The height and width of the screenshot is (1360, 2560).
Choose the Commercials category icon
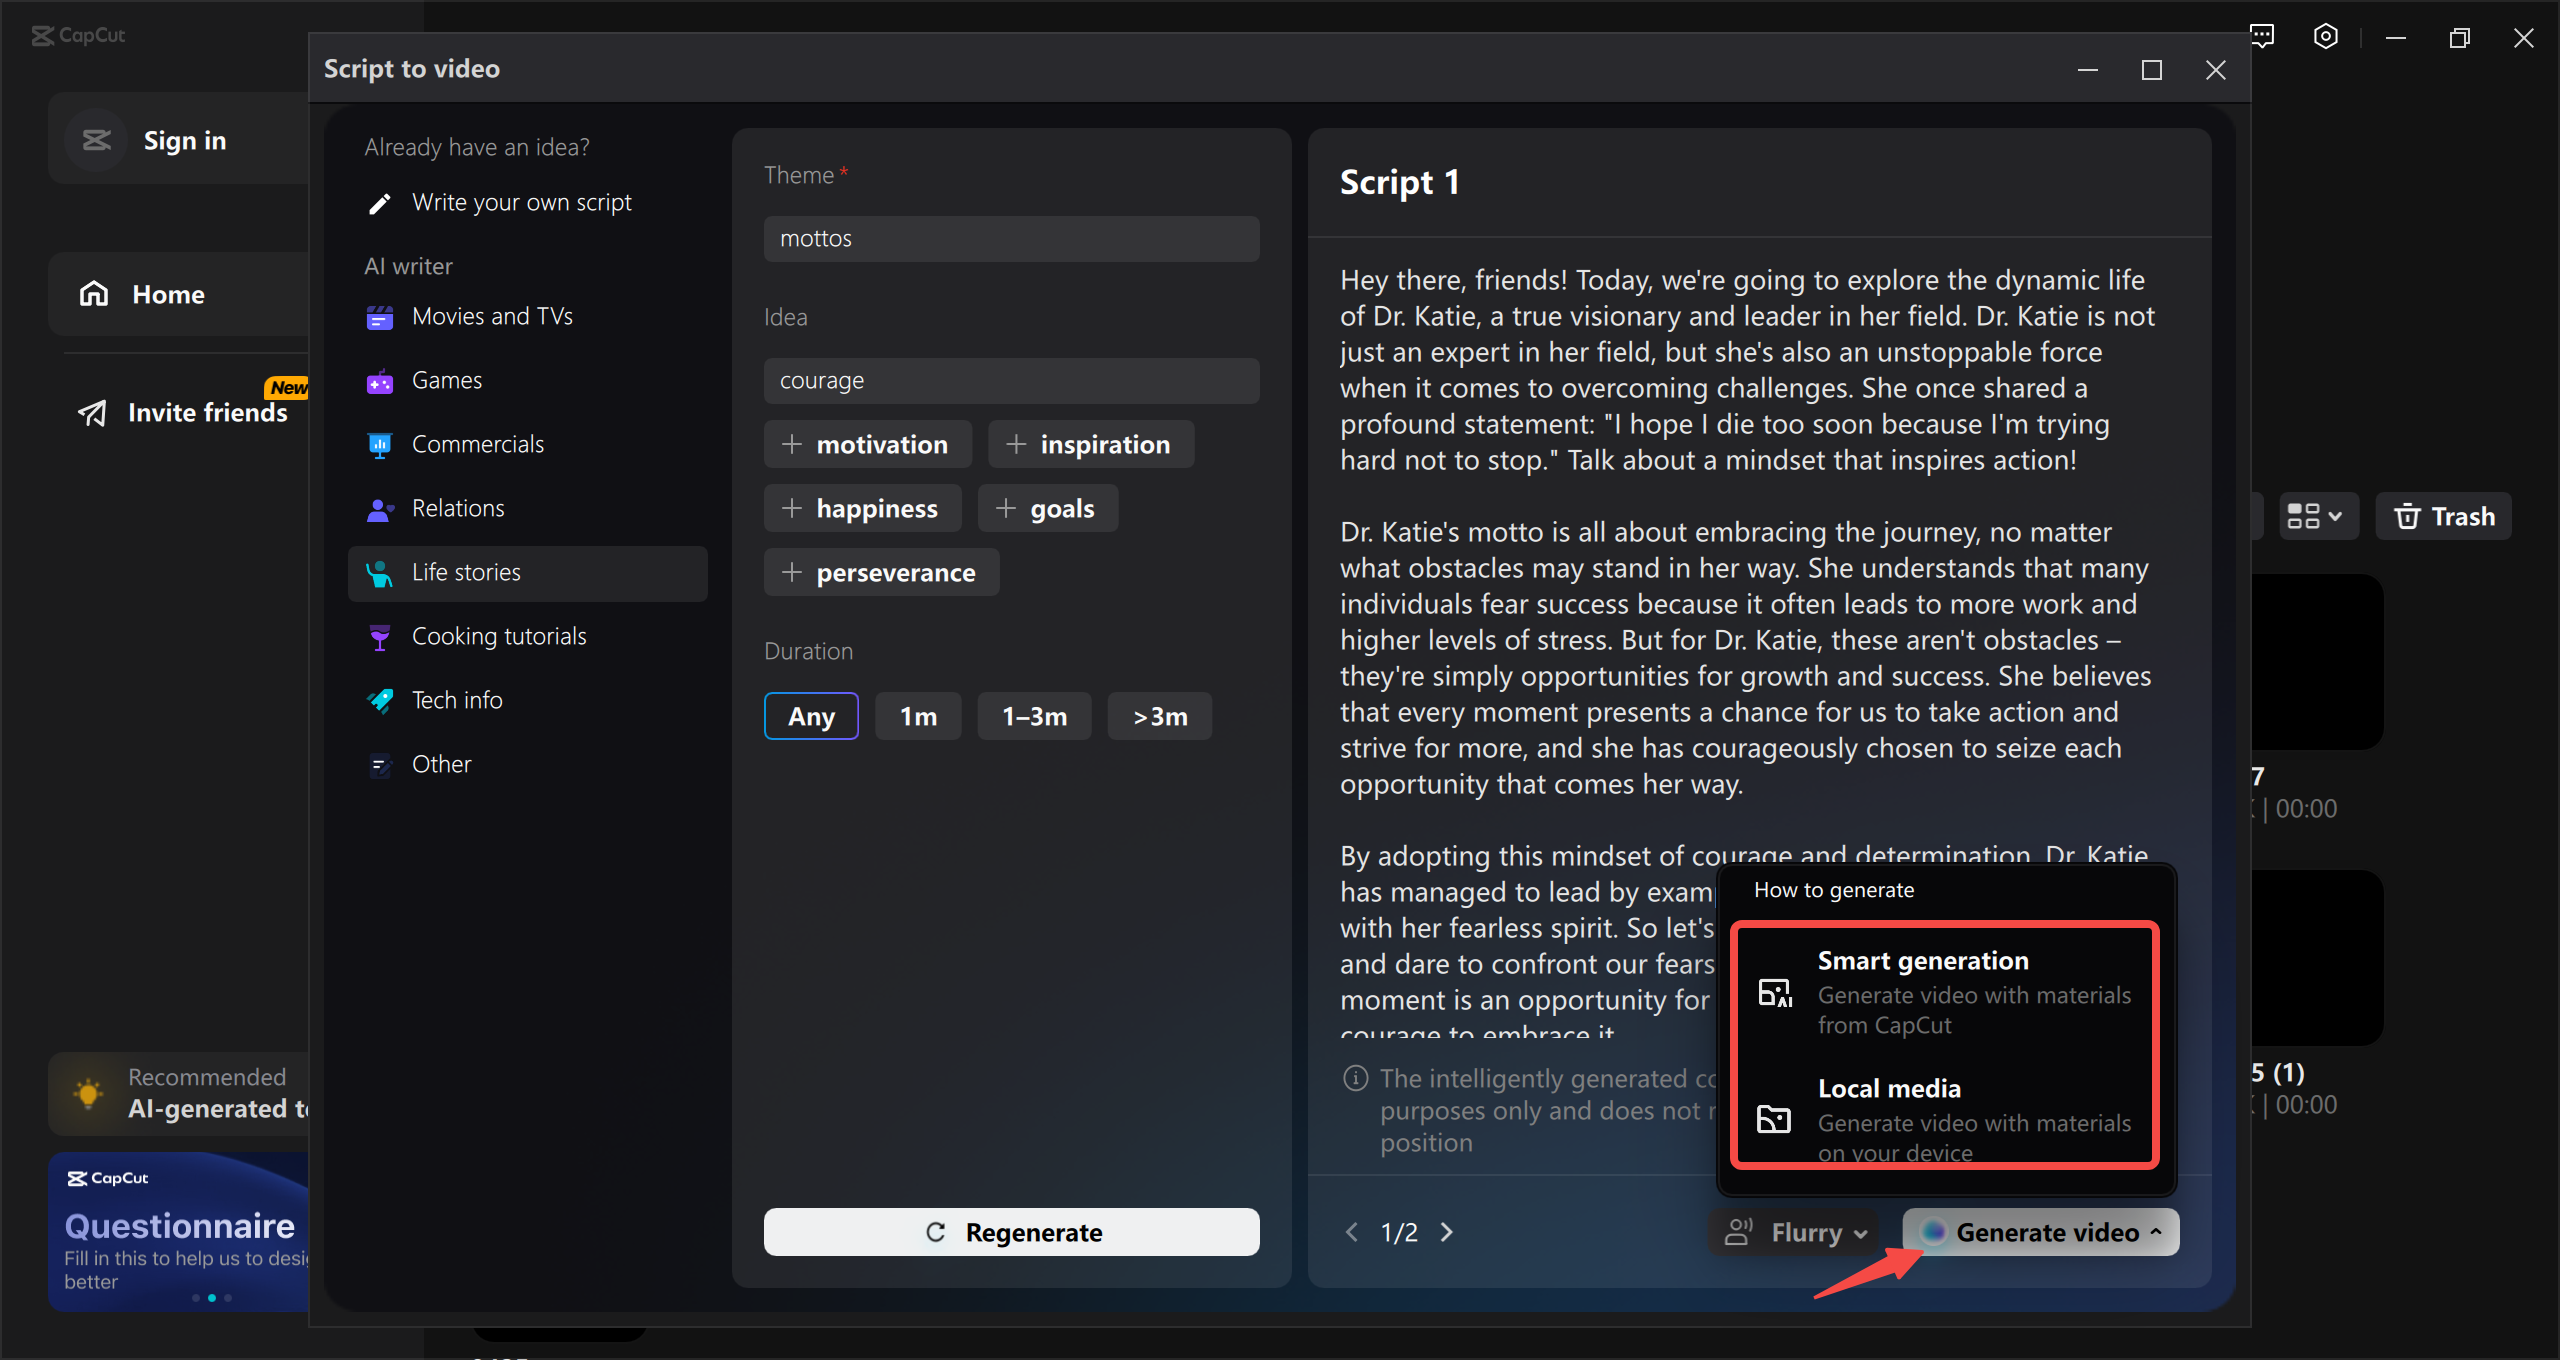pos(380,445)
